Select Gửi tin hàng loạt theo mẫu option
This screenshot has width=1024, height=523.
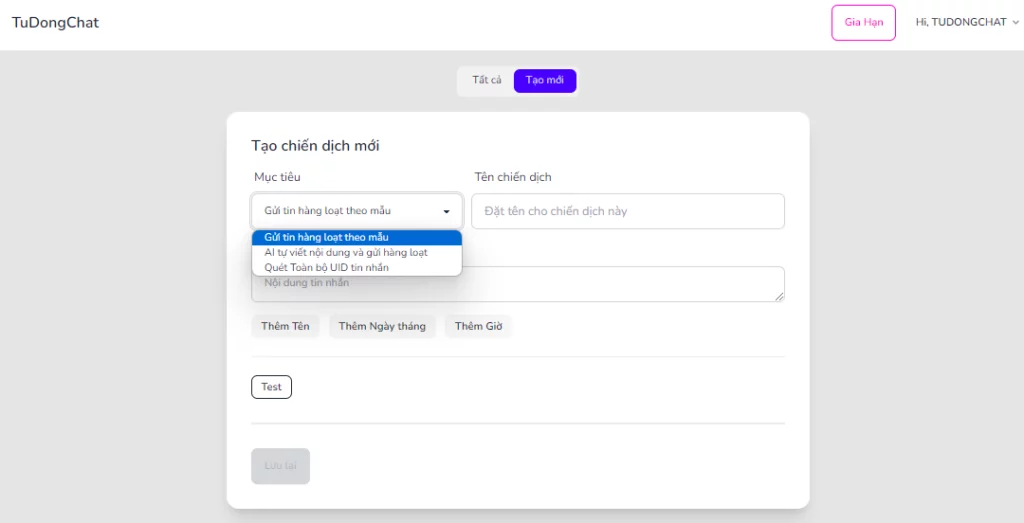click(x=357, y=237)
